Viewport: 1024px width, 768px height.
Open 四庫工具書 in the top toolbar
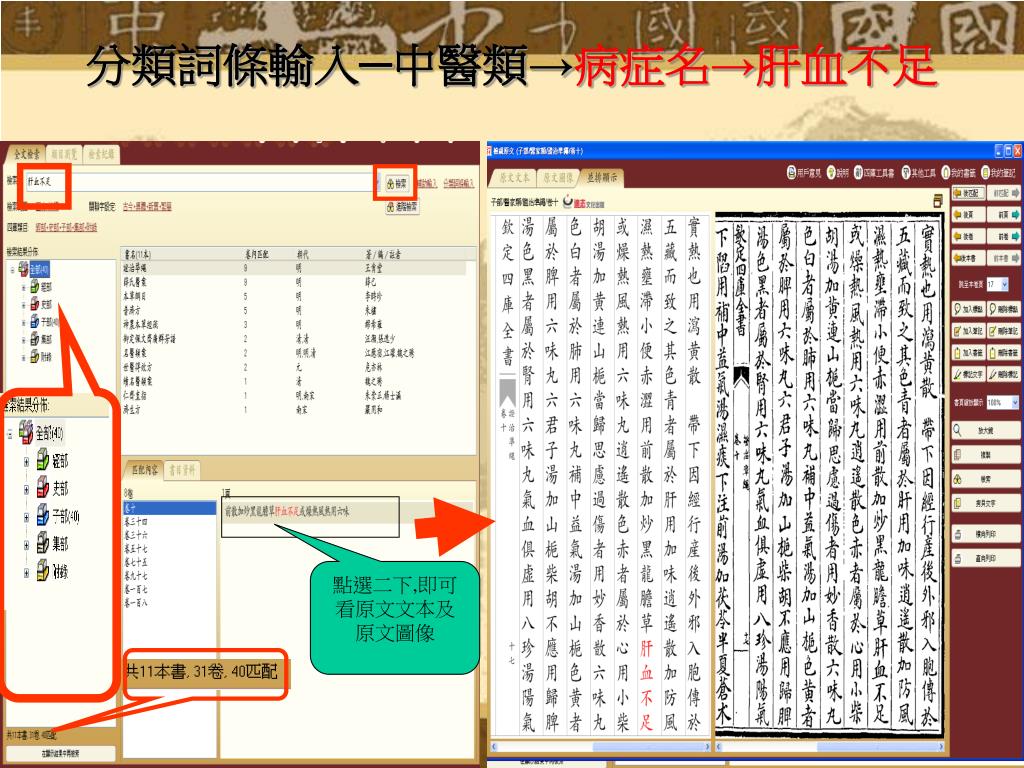(x=874, y=172)
